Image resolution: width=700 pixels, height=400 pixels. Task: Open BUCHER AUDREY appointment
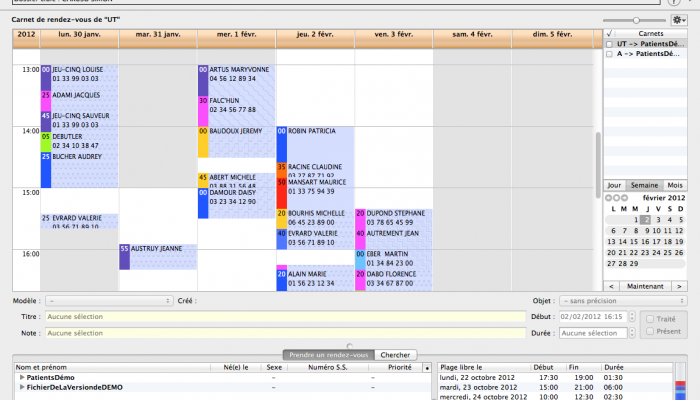79,170
